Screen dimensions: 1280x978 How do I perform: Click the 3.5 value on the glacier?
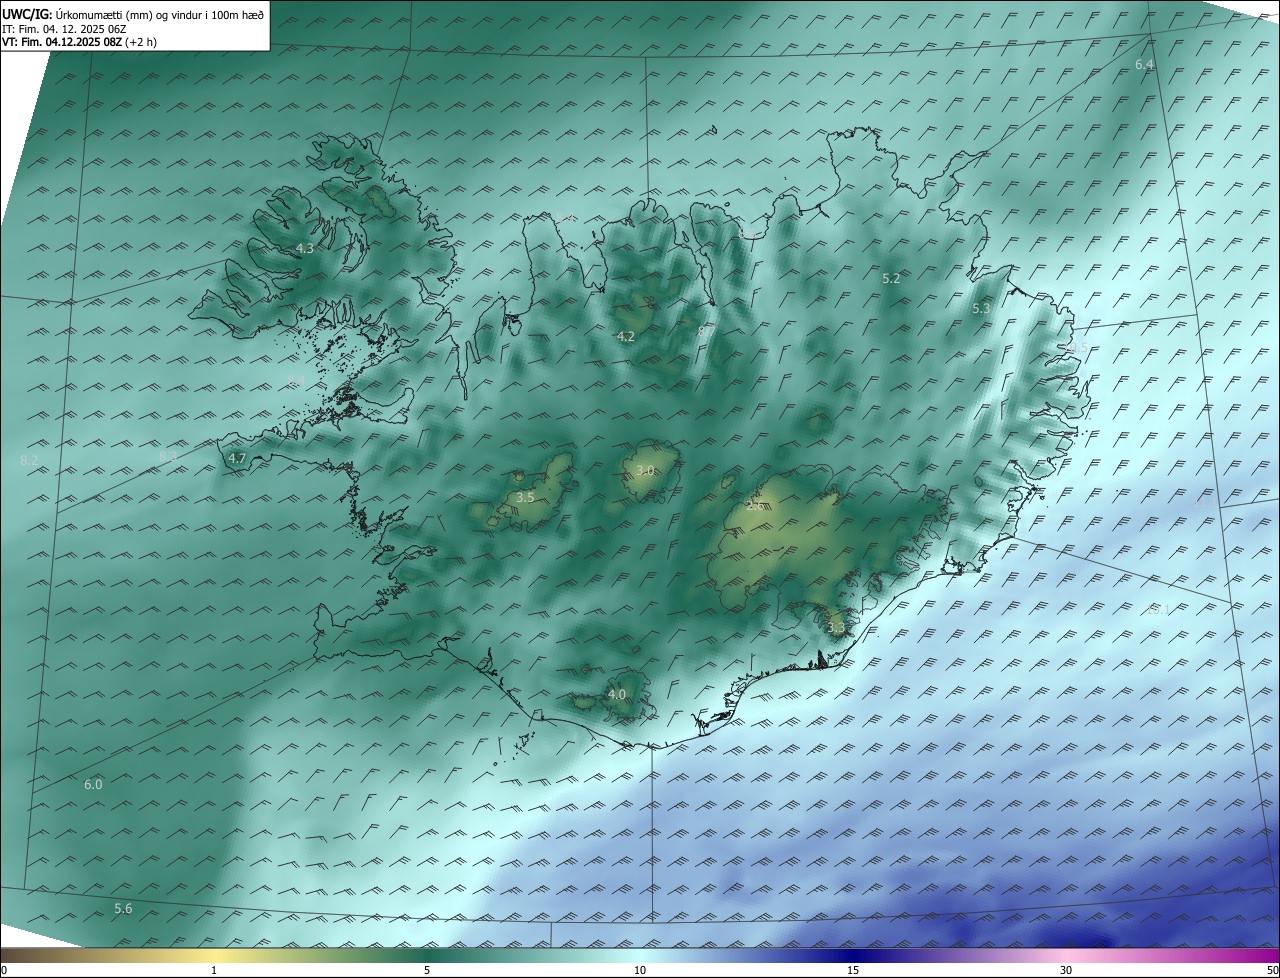click(x=525, y=497)
